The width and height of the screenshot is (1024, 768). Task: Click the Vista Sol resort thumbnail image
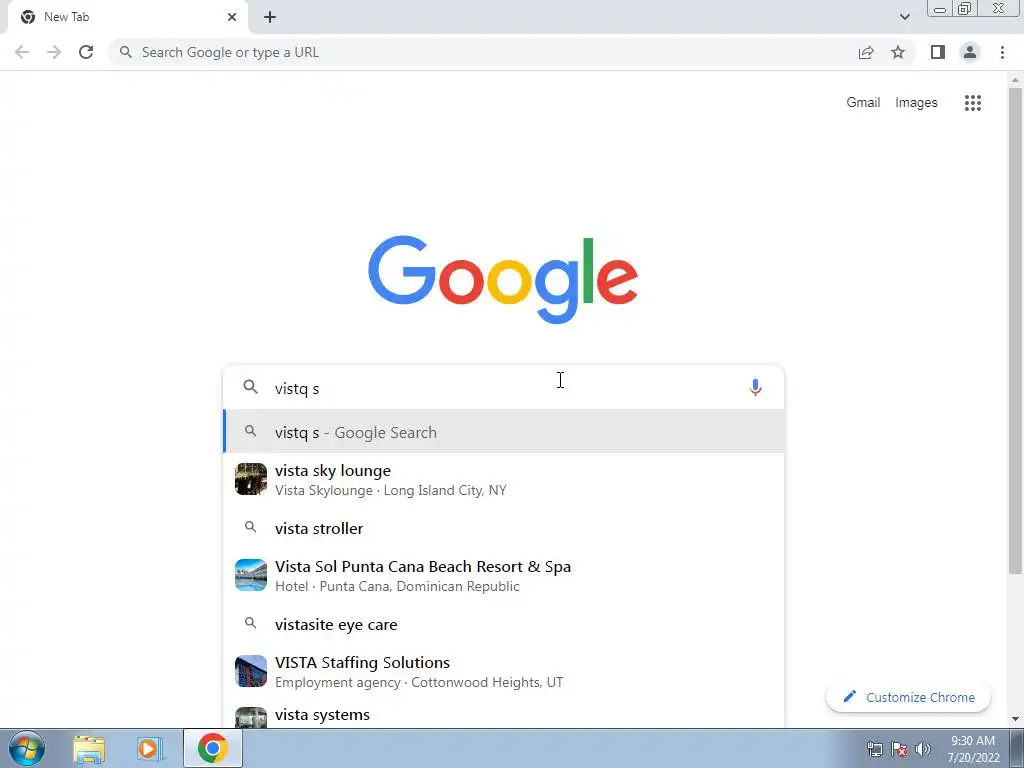[251, 575]
